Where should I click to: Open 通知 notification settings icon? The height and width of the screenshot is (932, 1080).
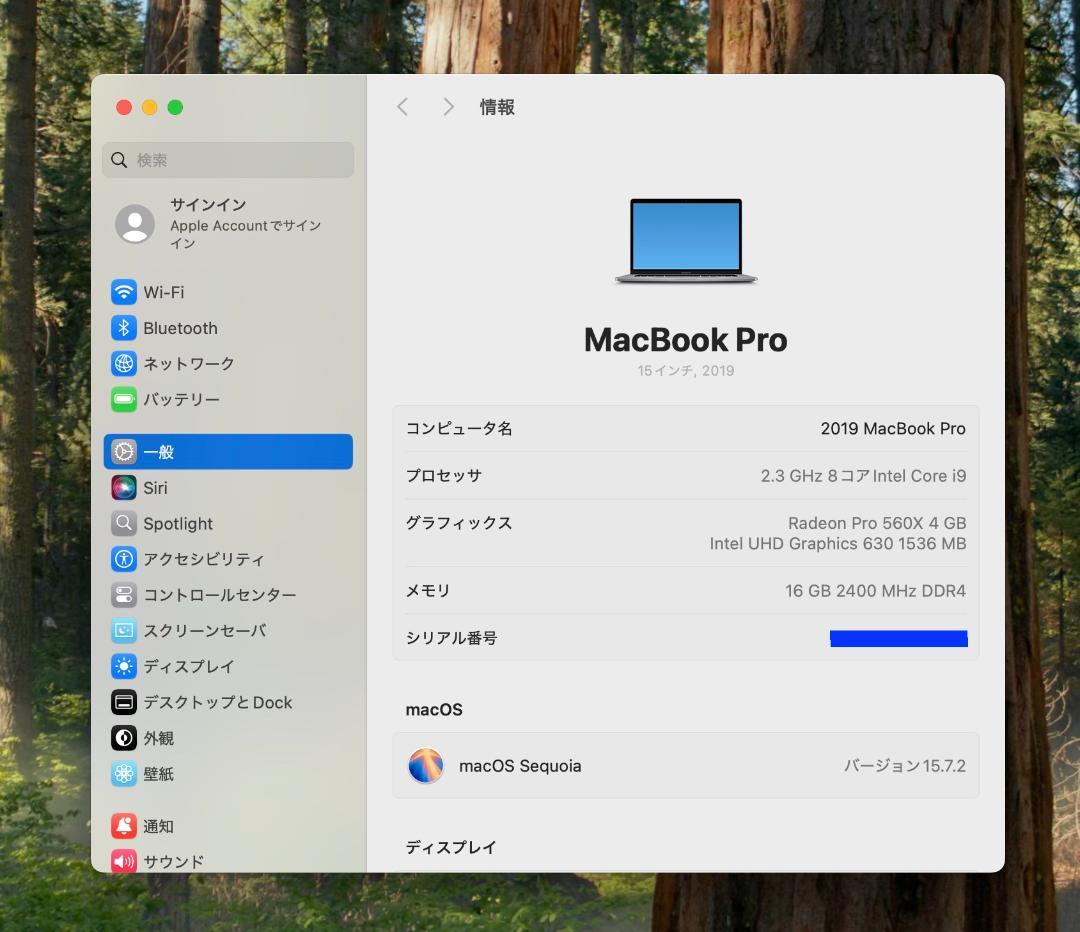124,826
